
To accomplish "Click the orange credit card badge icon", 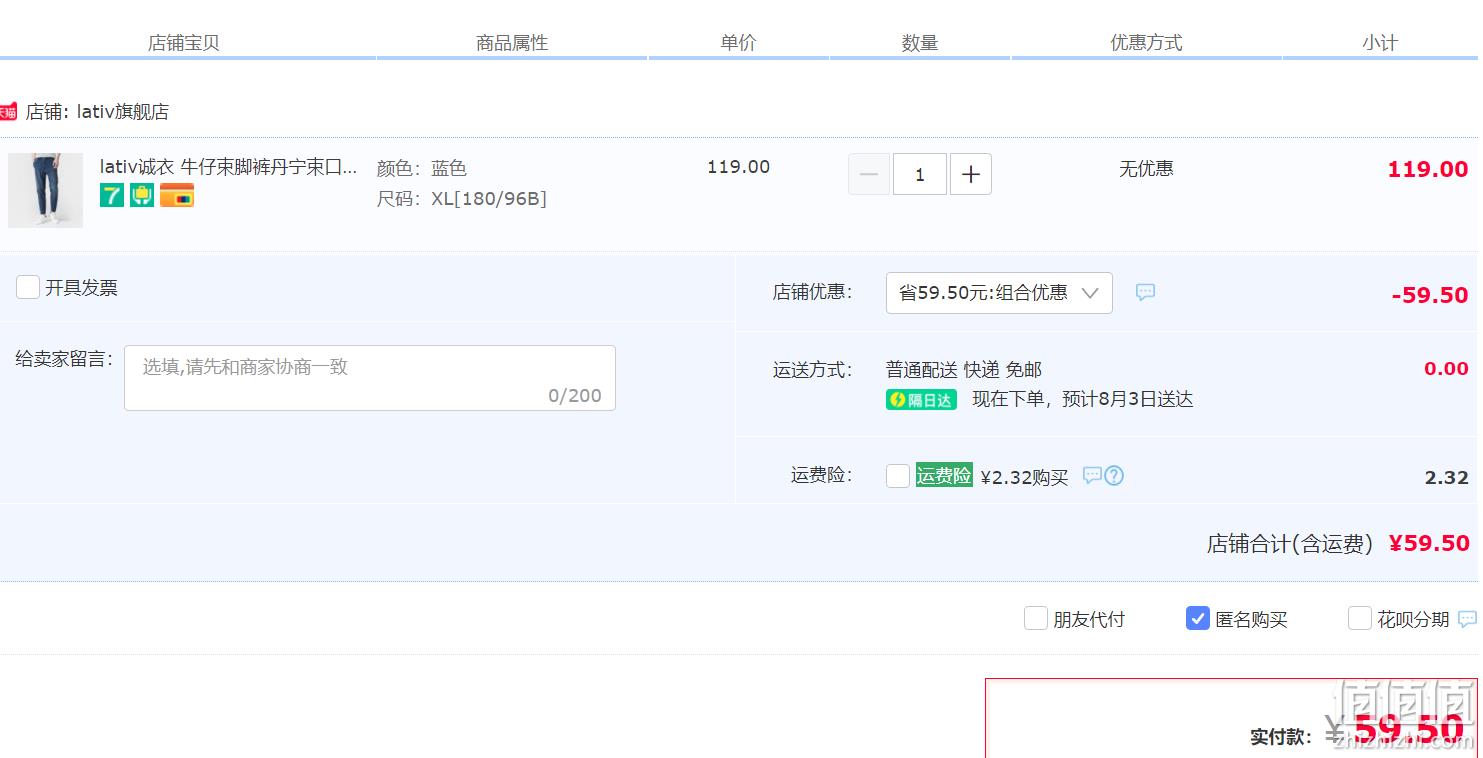I will click(x=177, y=195).
